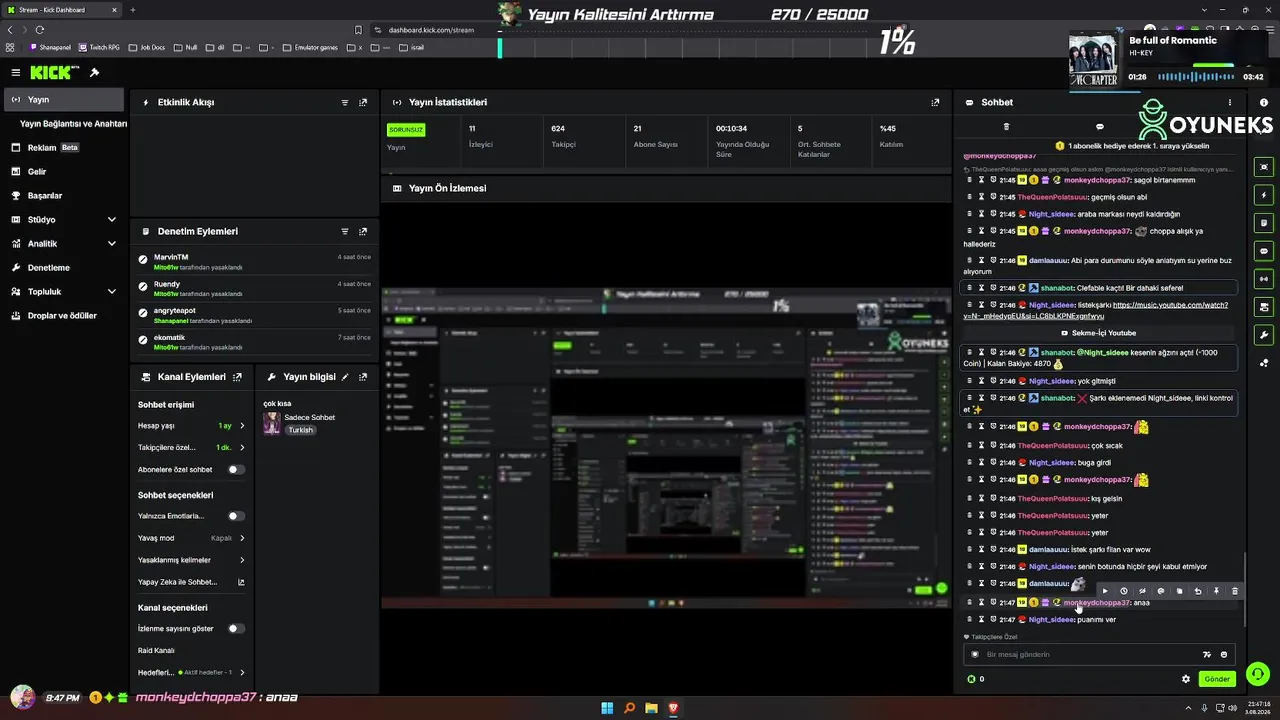
Task: Pop out the Denetim Eylemleri panel
Action: coord(363,232)
